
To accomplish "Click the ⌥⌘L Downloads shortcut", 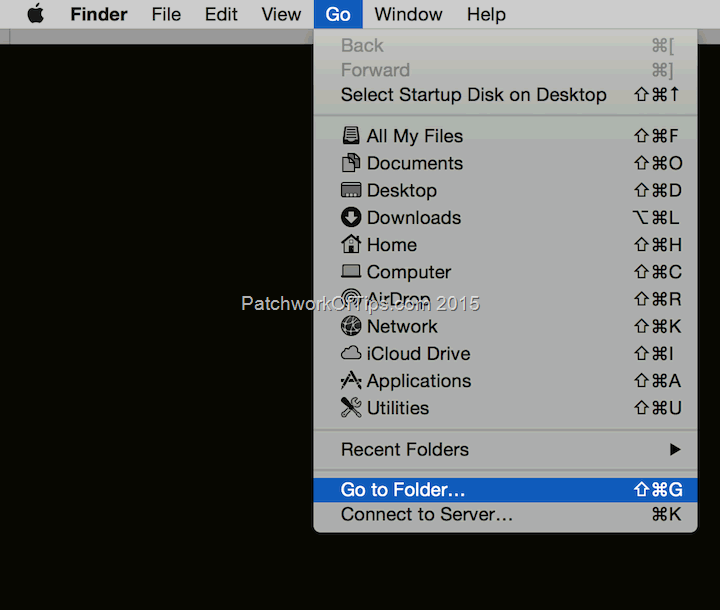I will (656, 217).
